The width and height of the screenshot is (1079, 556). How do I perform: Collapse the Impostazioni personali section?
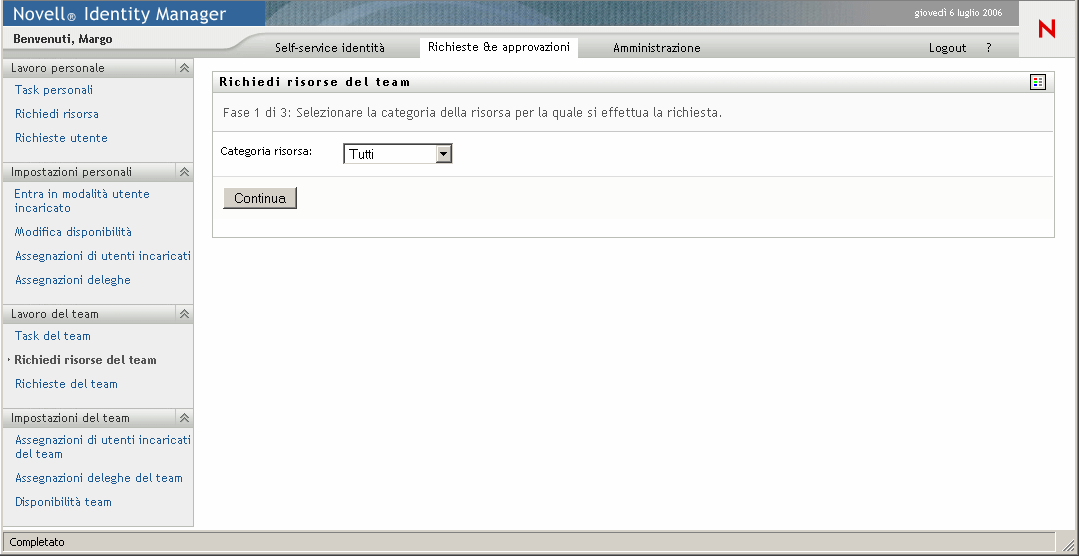[x=184, y=172]
